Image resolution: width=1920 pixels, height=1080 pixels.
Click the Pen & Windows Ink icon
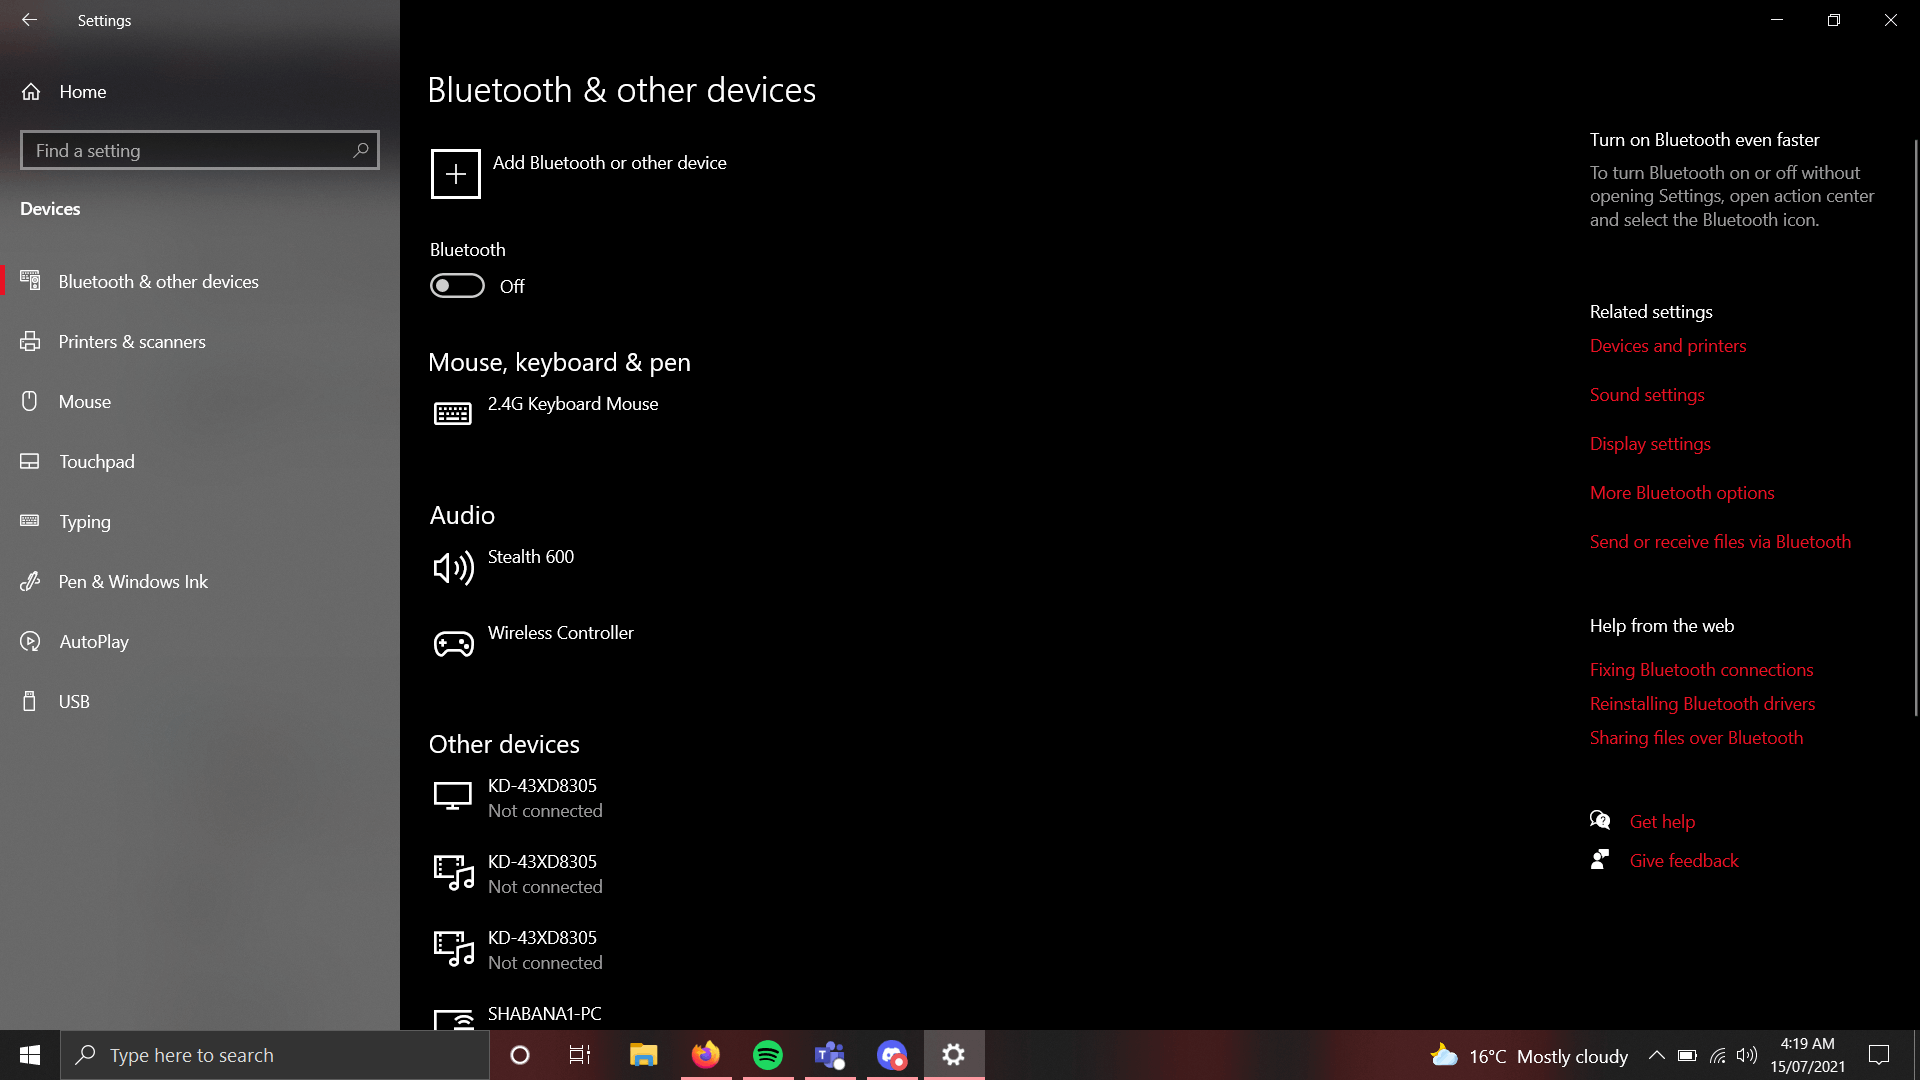29,580
